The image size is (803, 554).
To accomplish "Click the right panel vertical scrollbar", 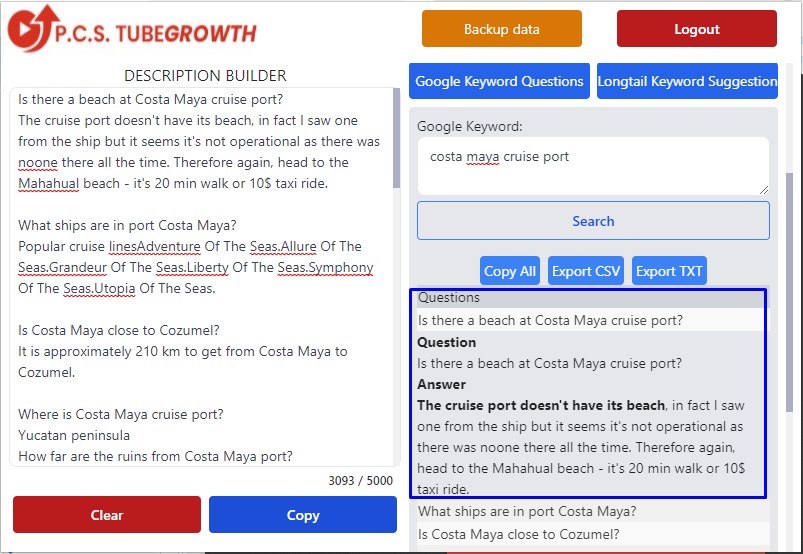I will (789, 292).
